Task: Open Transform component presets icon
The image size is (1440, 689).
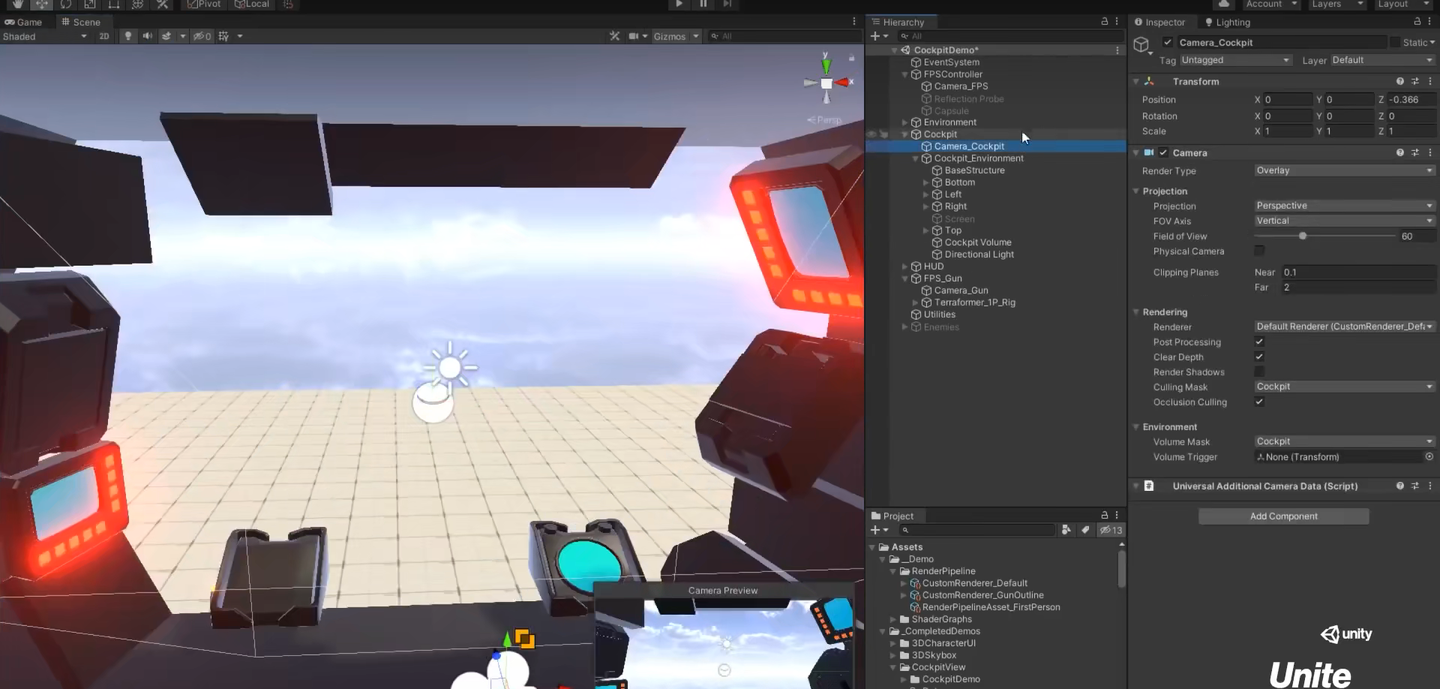Action: (1415, 81)
